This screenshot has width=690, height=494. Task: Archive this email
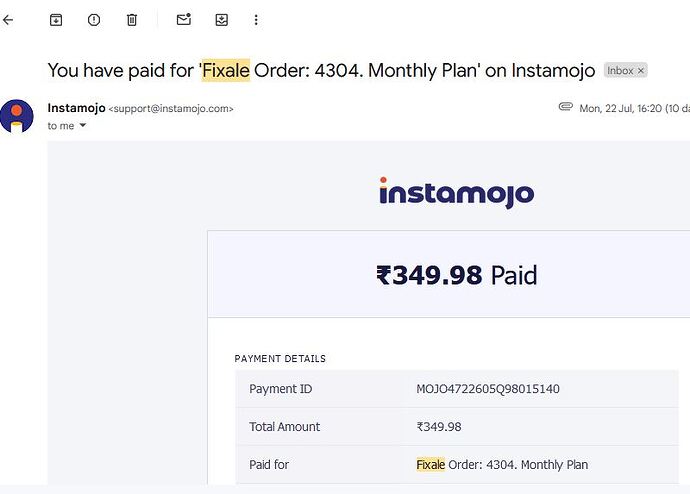56,20
